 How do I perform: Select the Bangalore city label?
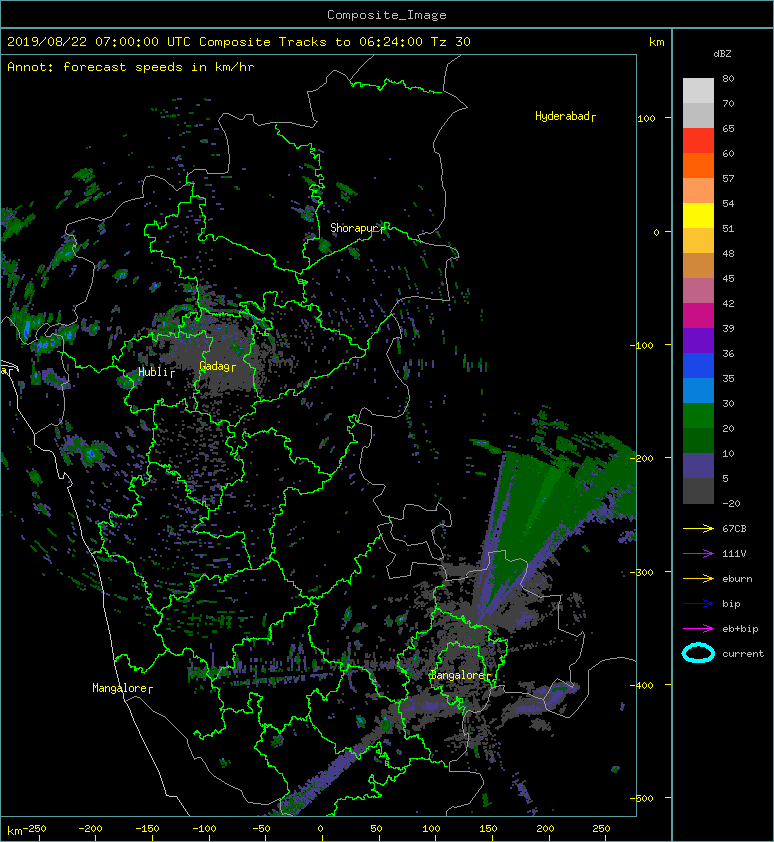pos(460,675)
